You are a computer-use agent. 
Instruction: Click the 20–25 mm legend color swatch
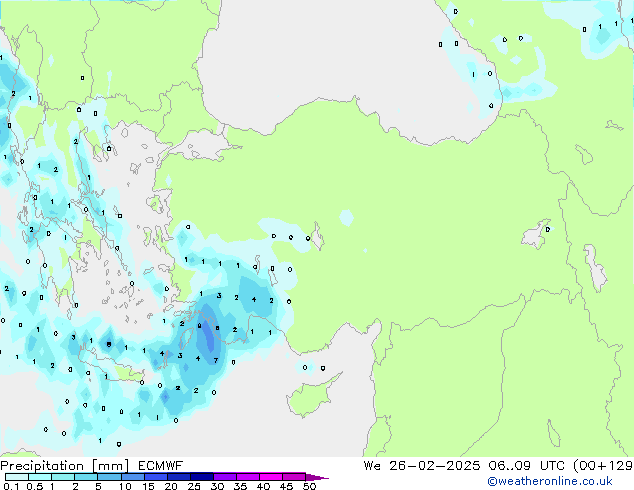click(x=178, y=477)
